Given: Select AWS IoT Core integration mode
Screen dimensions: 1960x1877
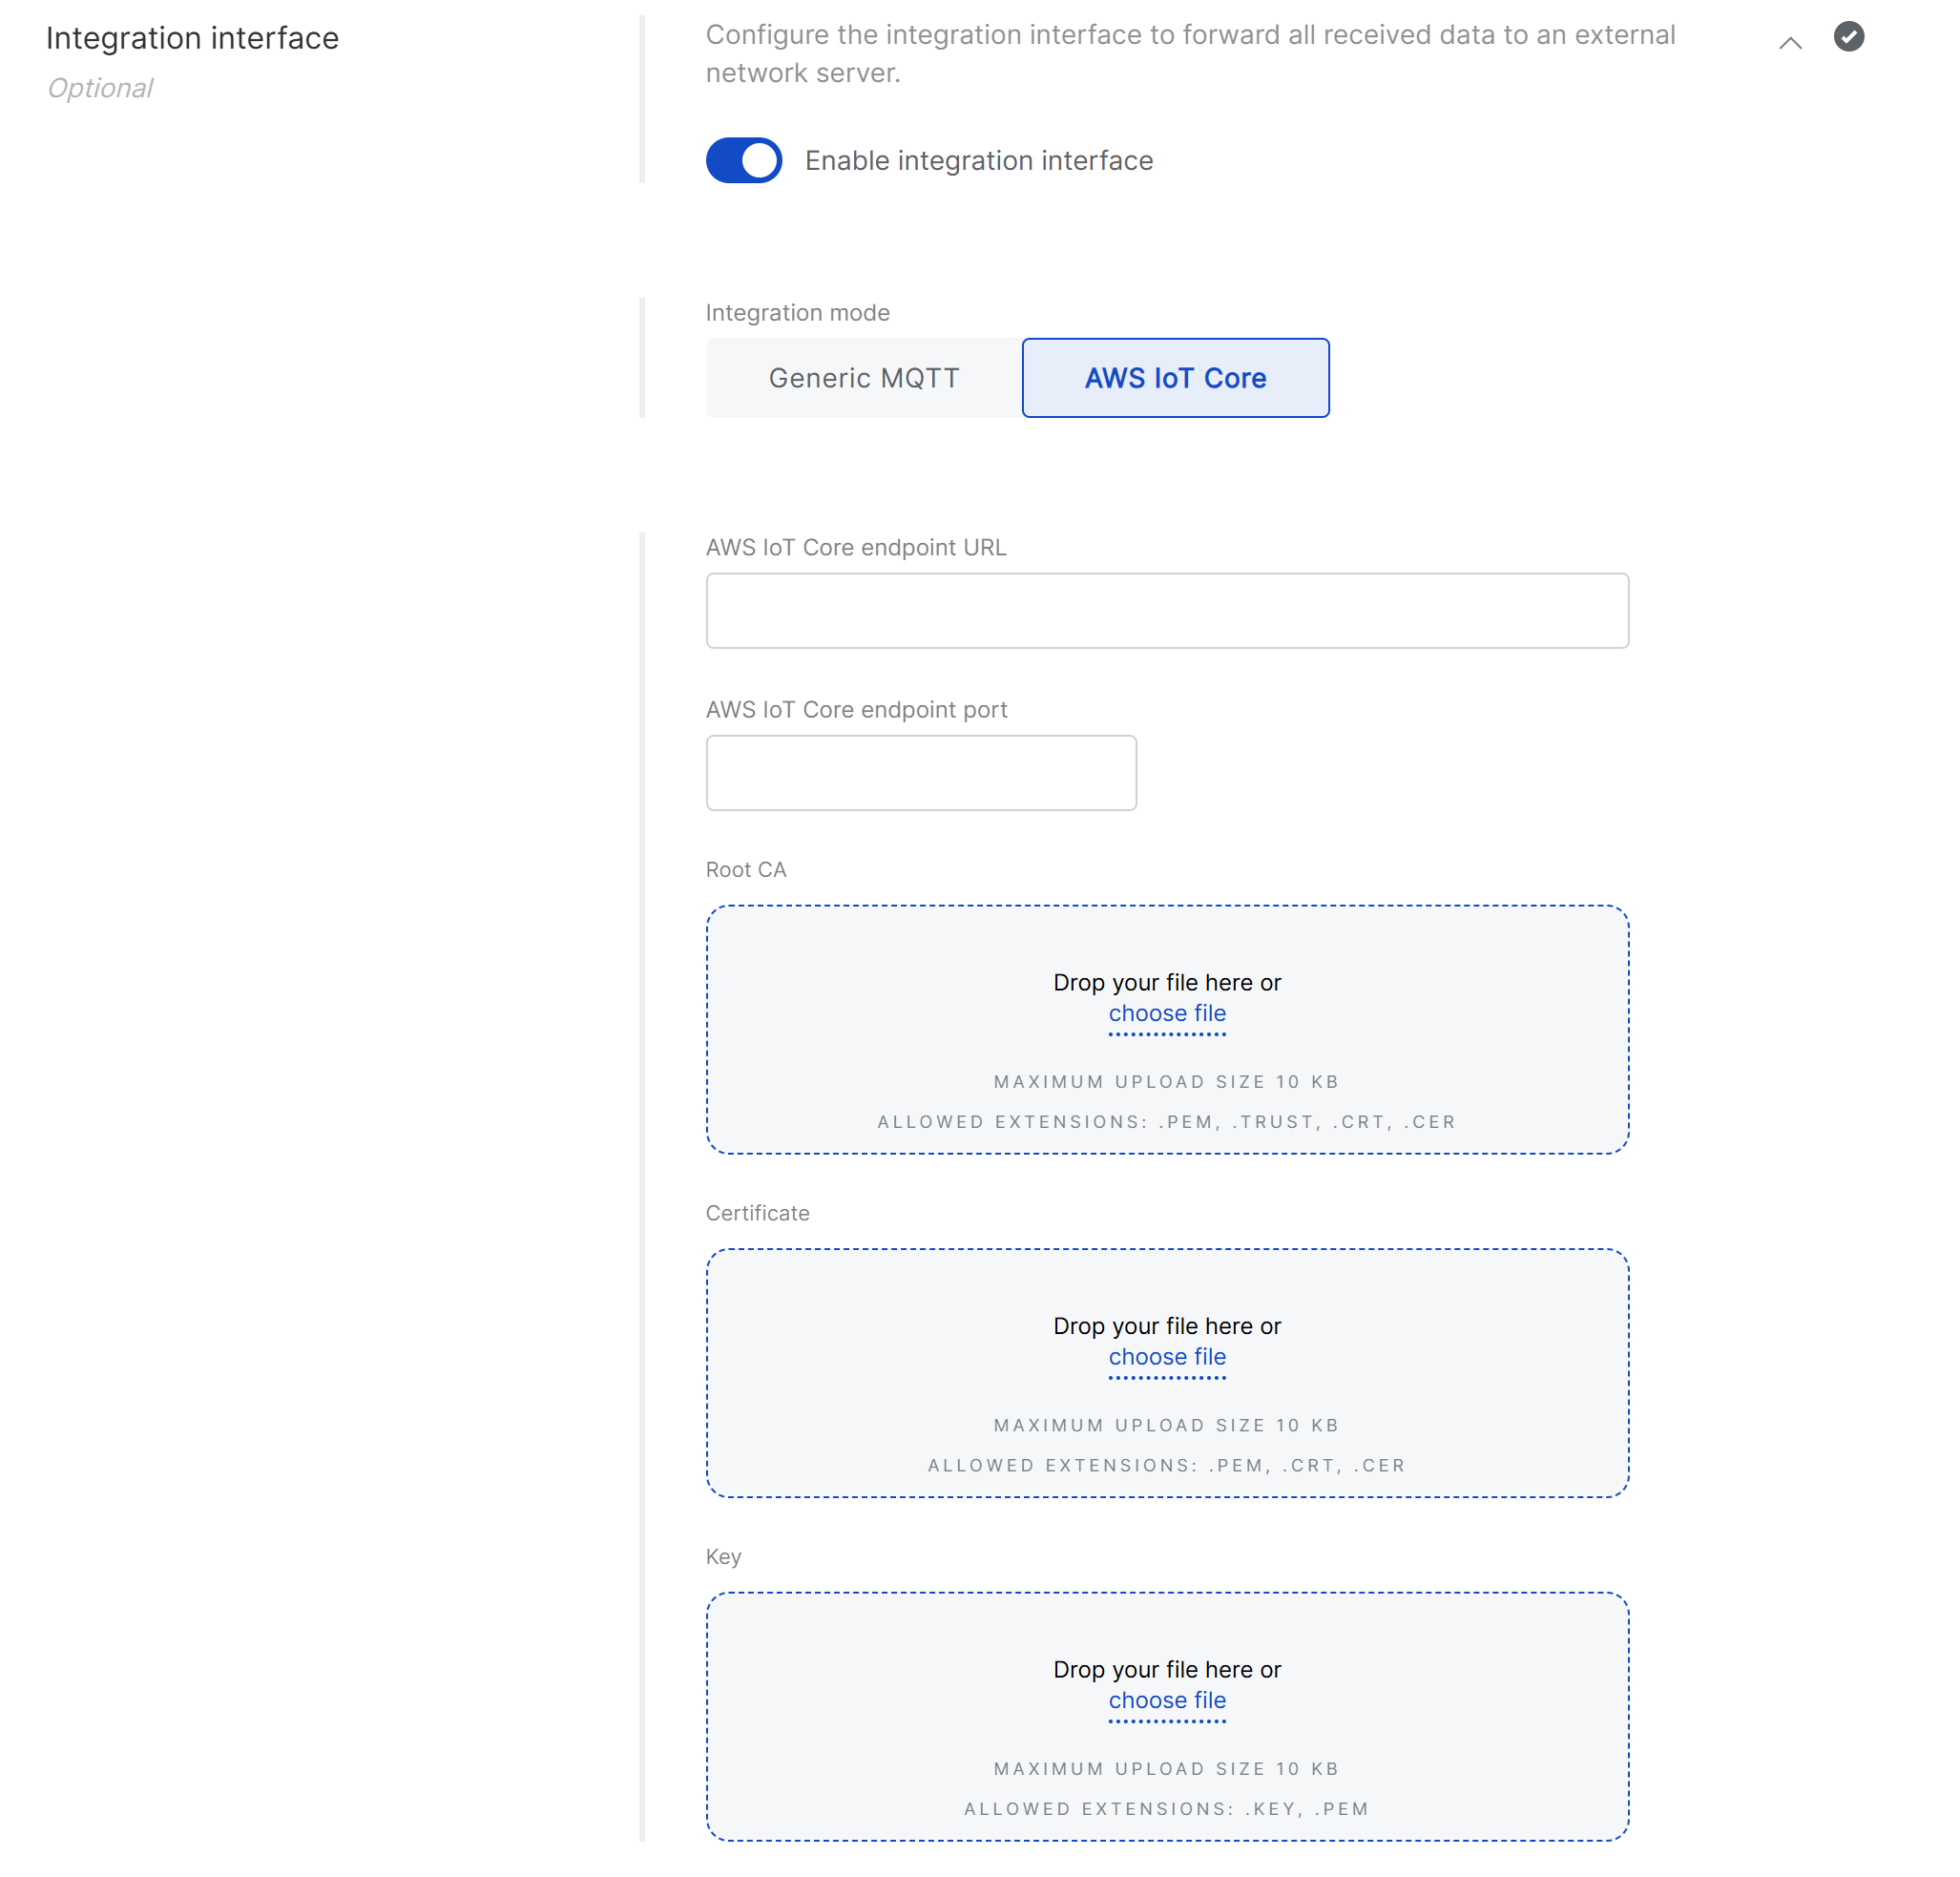Looking at the screenshot, I should coord(1175,378).
